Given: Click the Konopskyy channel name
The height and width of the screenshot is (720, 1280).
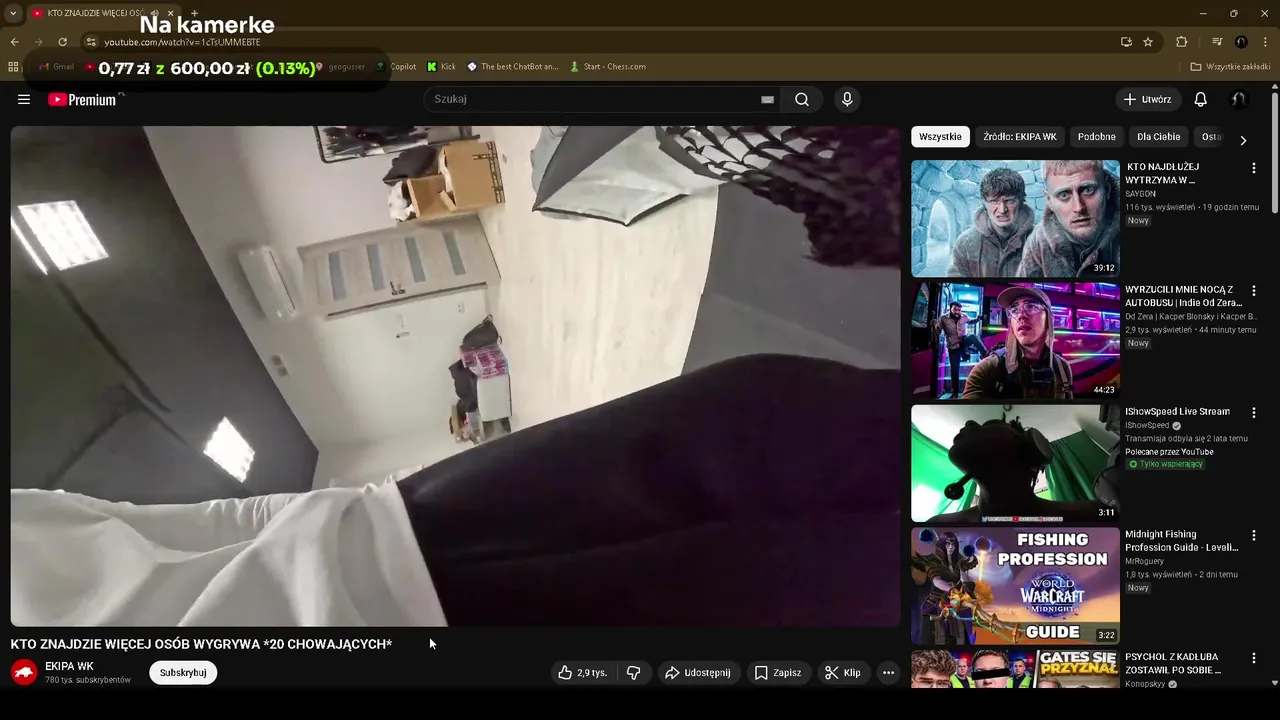Looking at the screenshot, I should 1146,685.
